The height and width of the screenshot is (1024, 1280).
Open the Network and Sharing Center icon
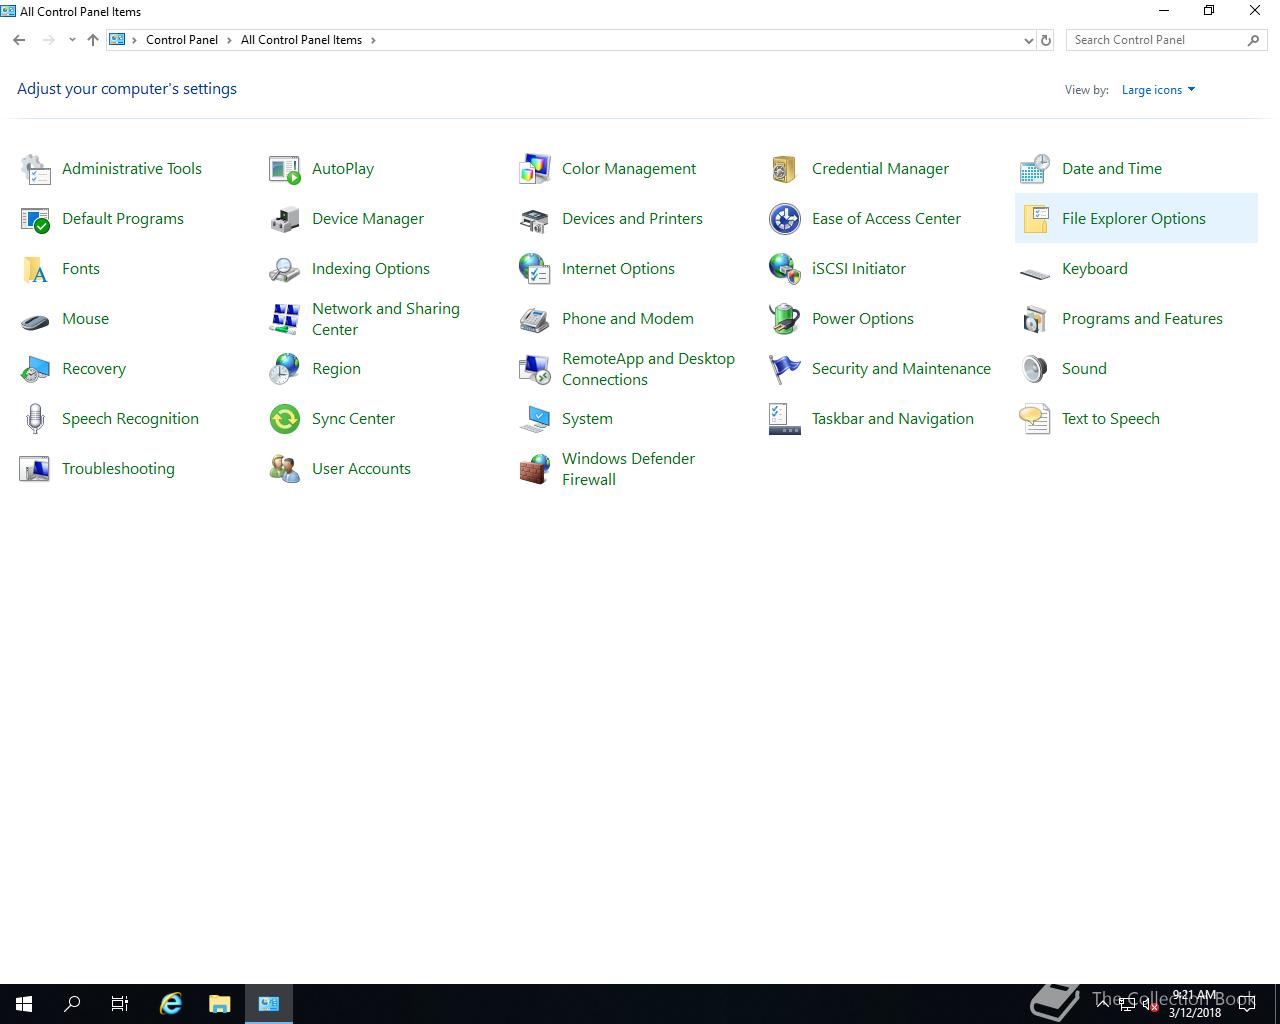click(x=285, y=319)
